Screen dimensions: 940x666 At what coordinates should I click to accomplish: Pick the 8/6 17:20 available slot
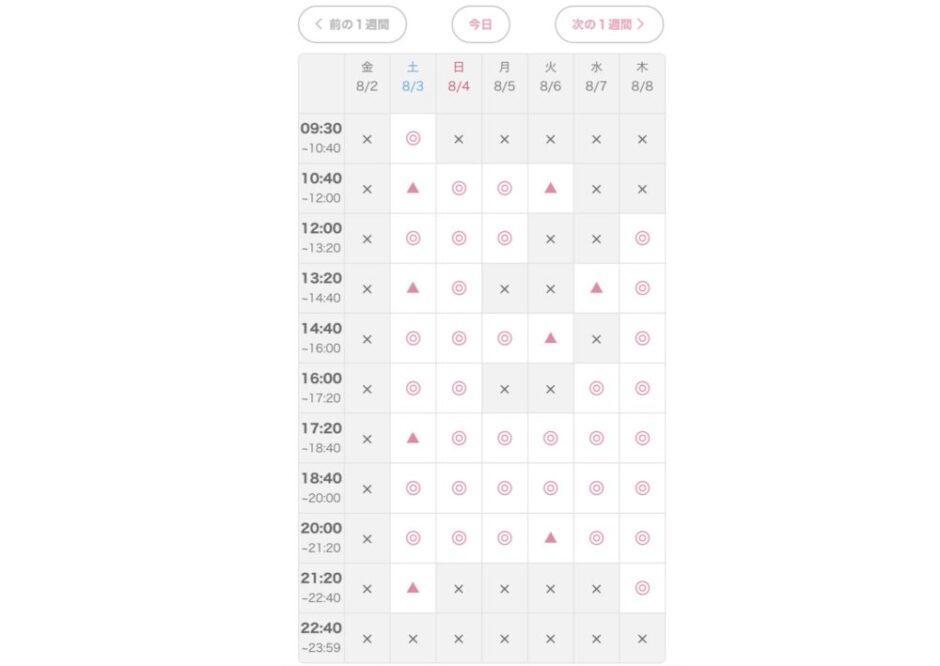pos(550,438)
